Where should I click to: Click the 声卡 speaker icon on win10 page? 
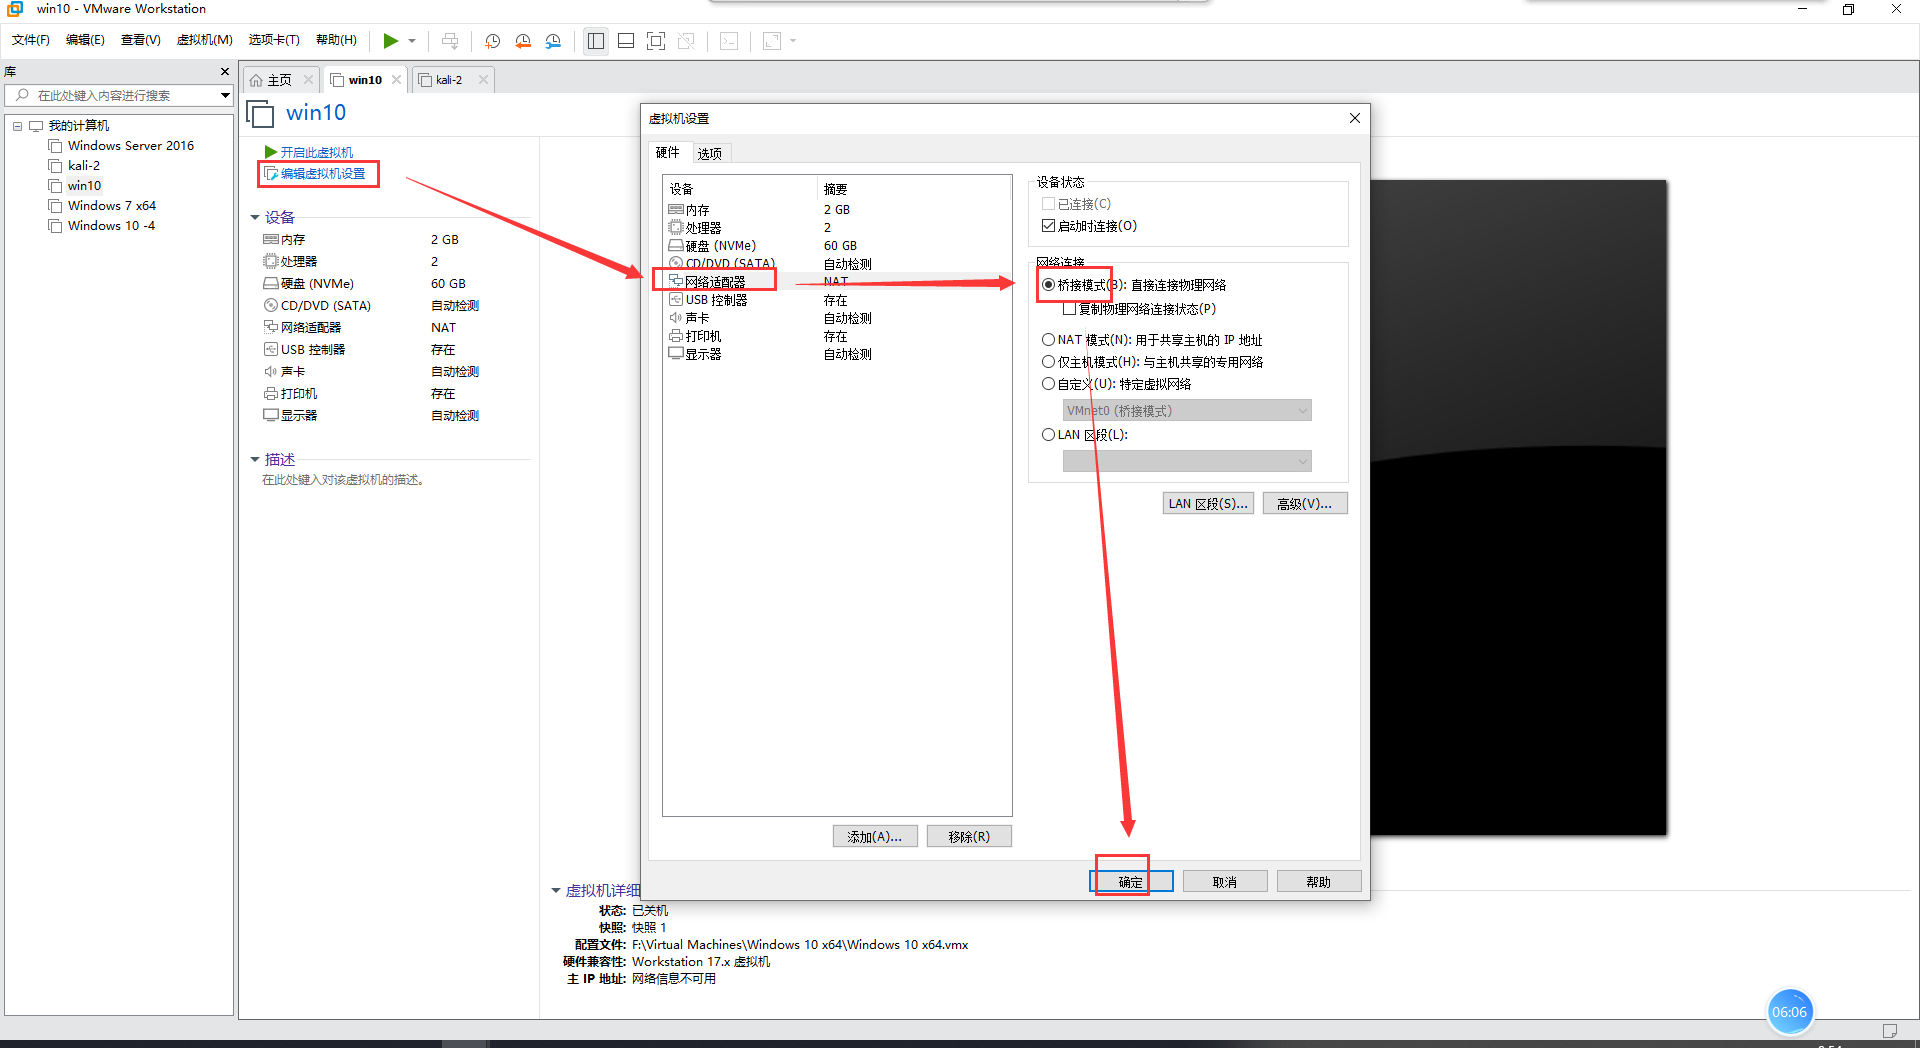coord(270,372)
